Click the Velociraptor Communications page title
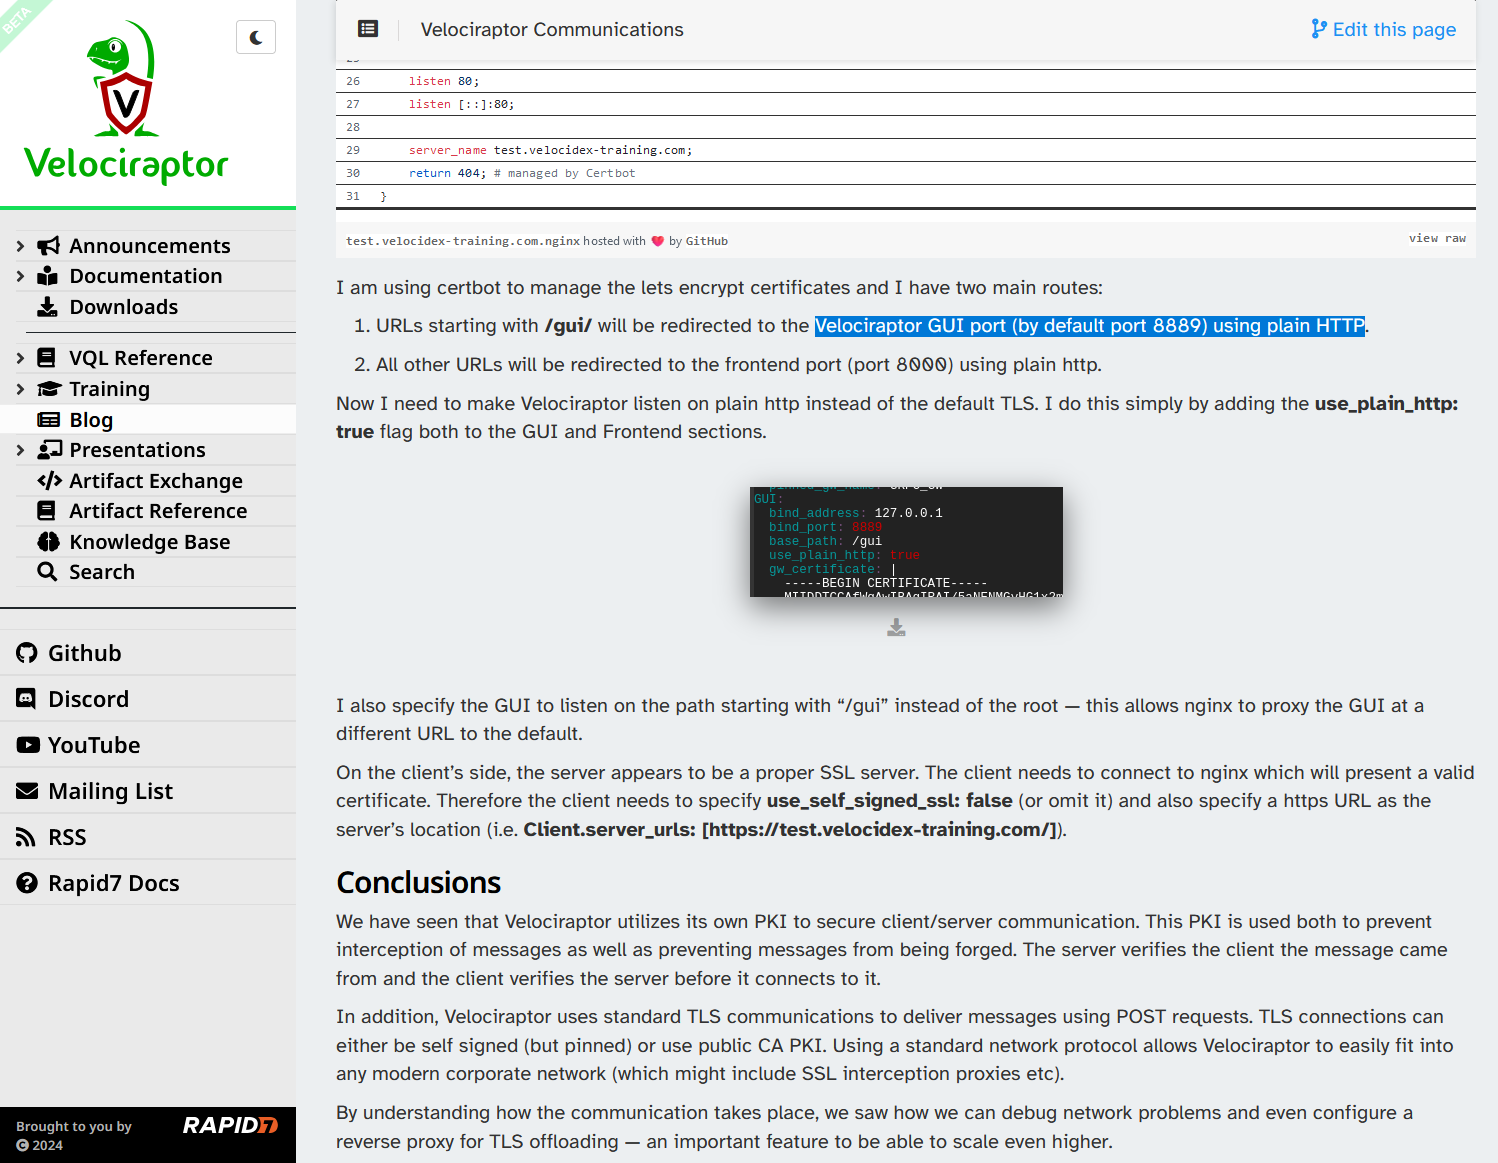This screenshot has width=1498, height=1163. [x=552, y=30]
